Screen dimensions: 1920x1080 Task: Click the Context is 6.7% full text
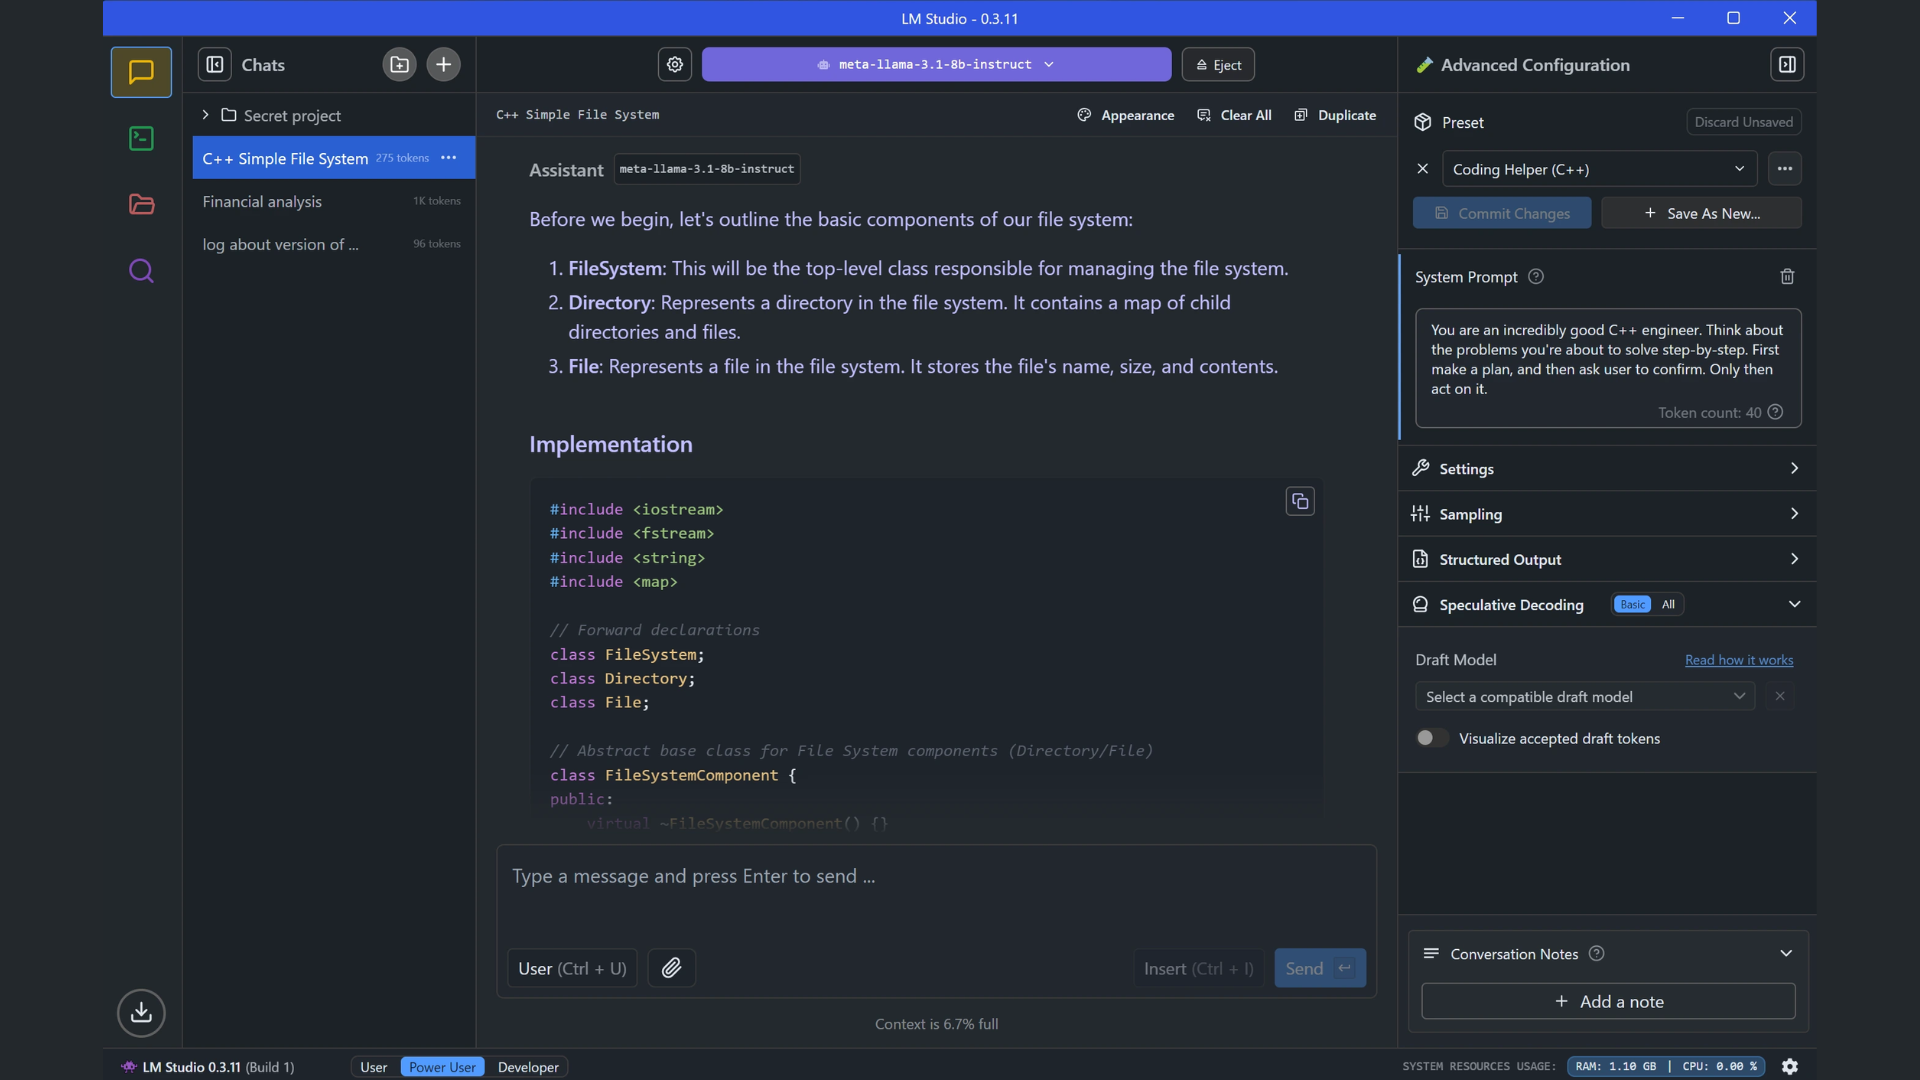936,1024
